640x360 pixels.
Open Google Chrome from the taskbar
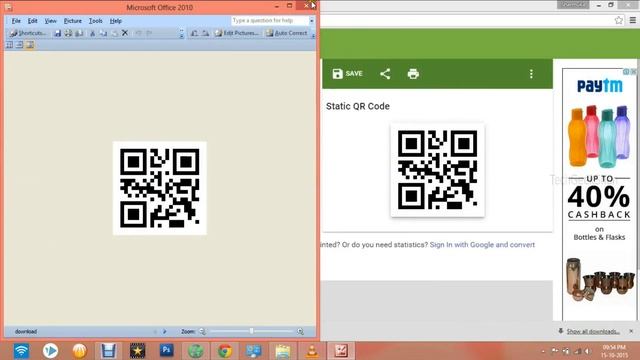click(224, 351)
